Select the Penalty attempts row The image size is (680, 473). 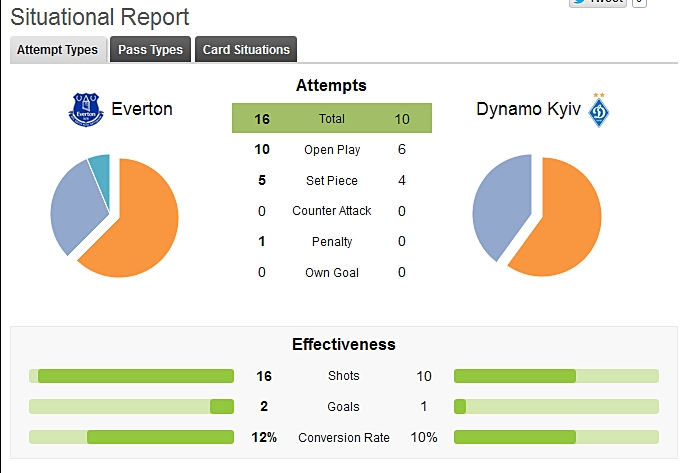[332, 242]
